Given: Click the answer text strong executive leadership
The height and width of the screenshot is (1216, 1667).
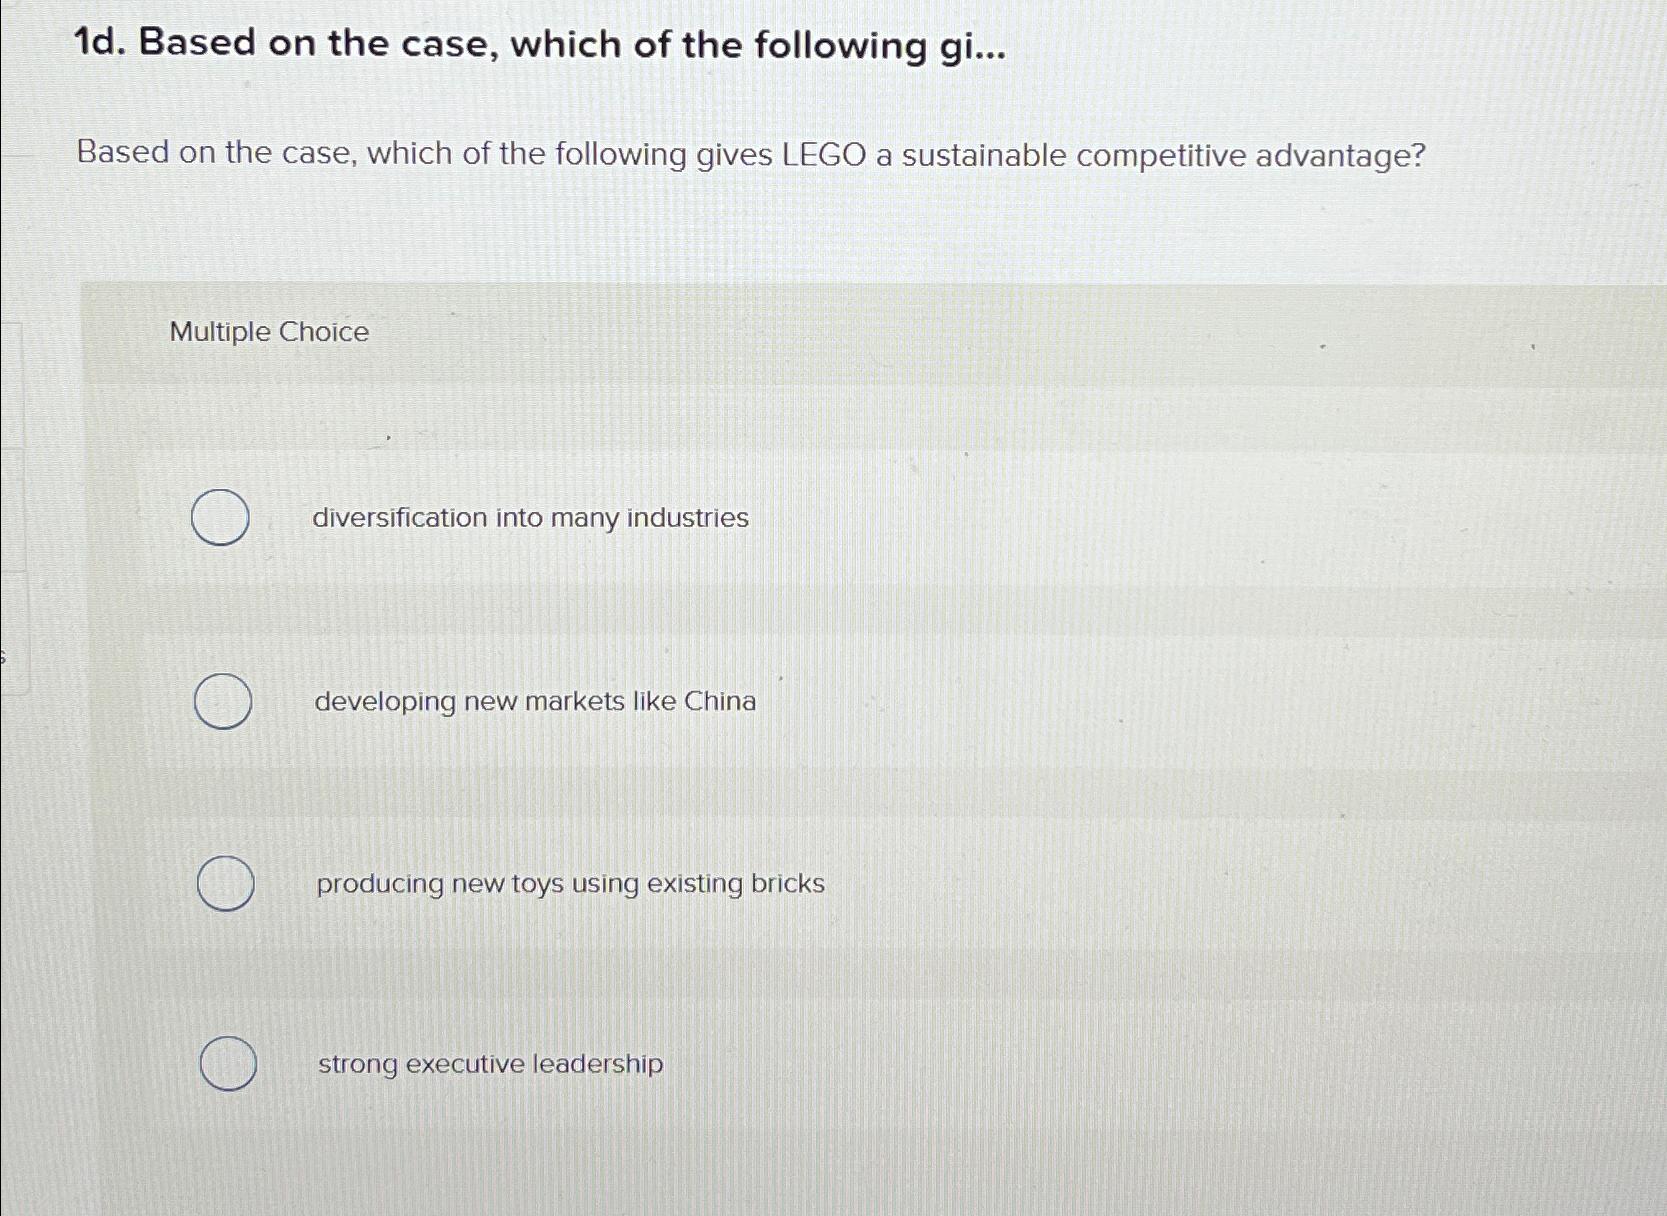Looking at the screenshot, I should point(488,1065).
